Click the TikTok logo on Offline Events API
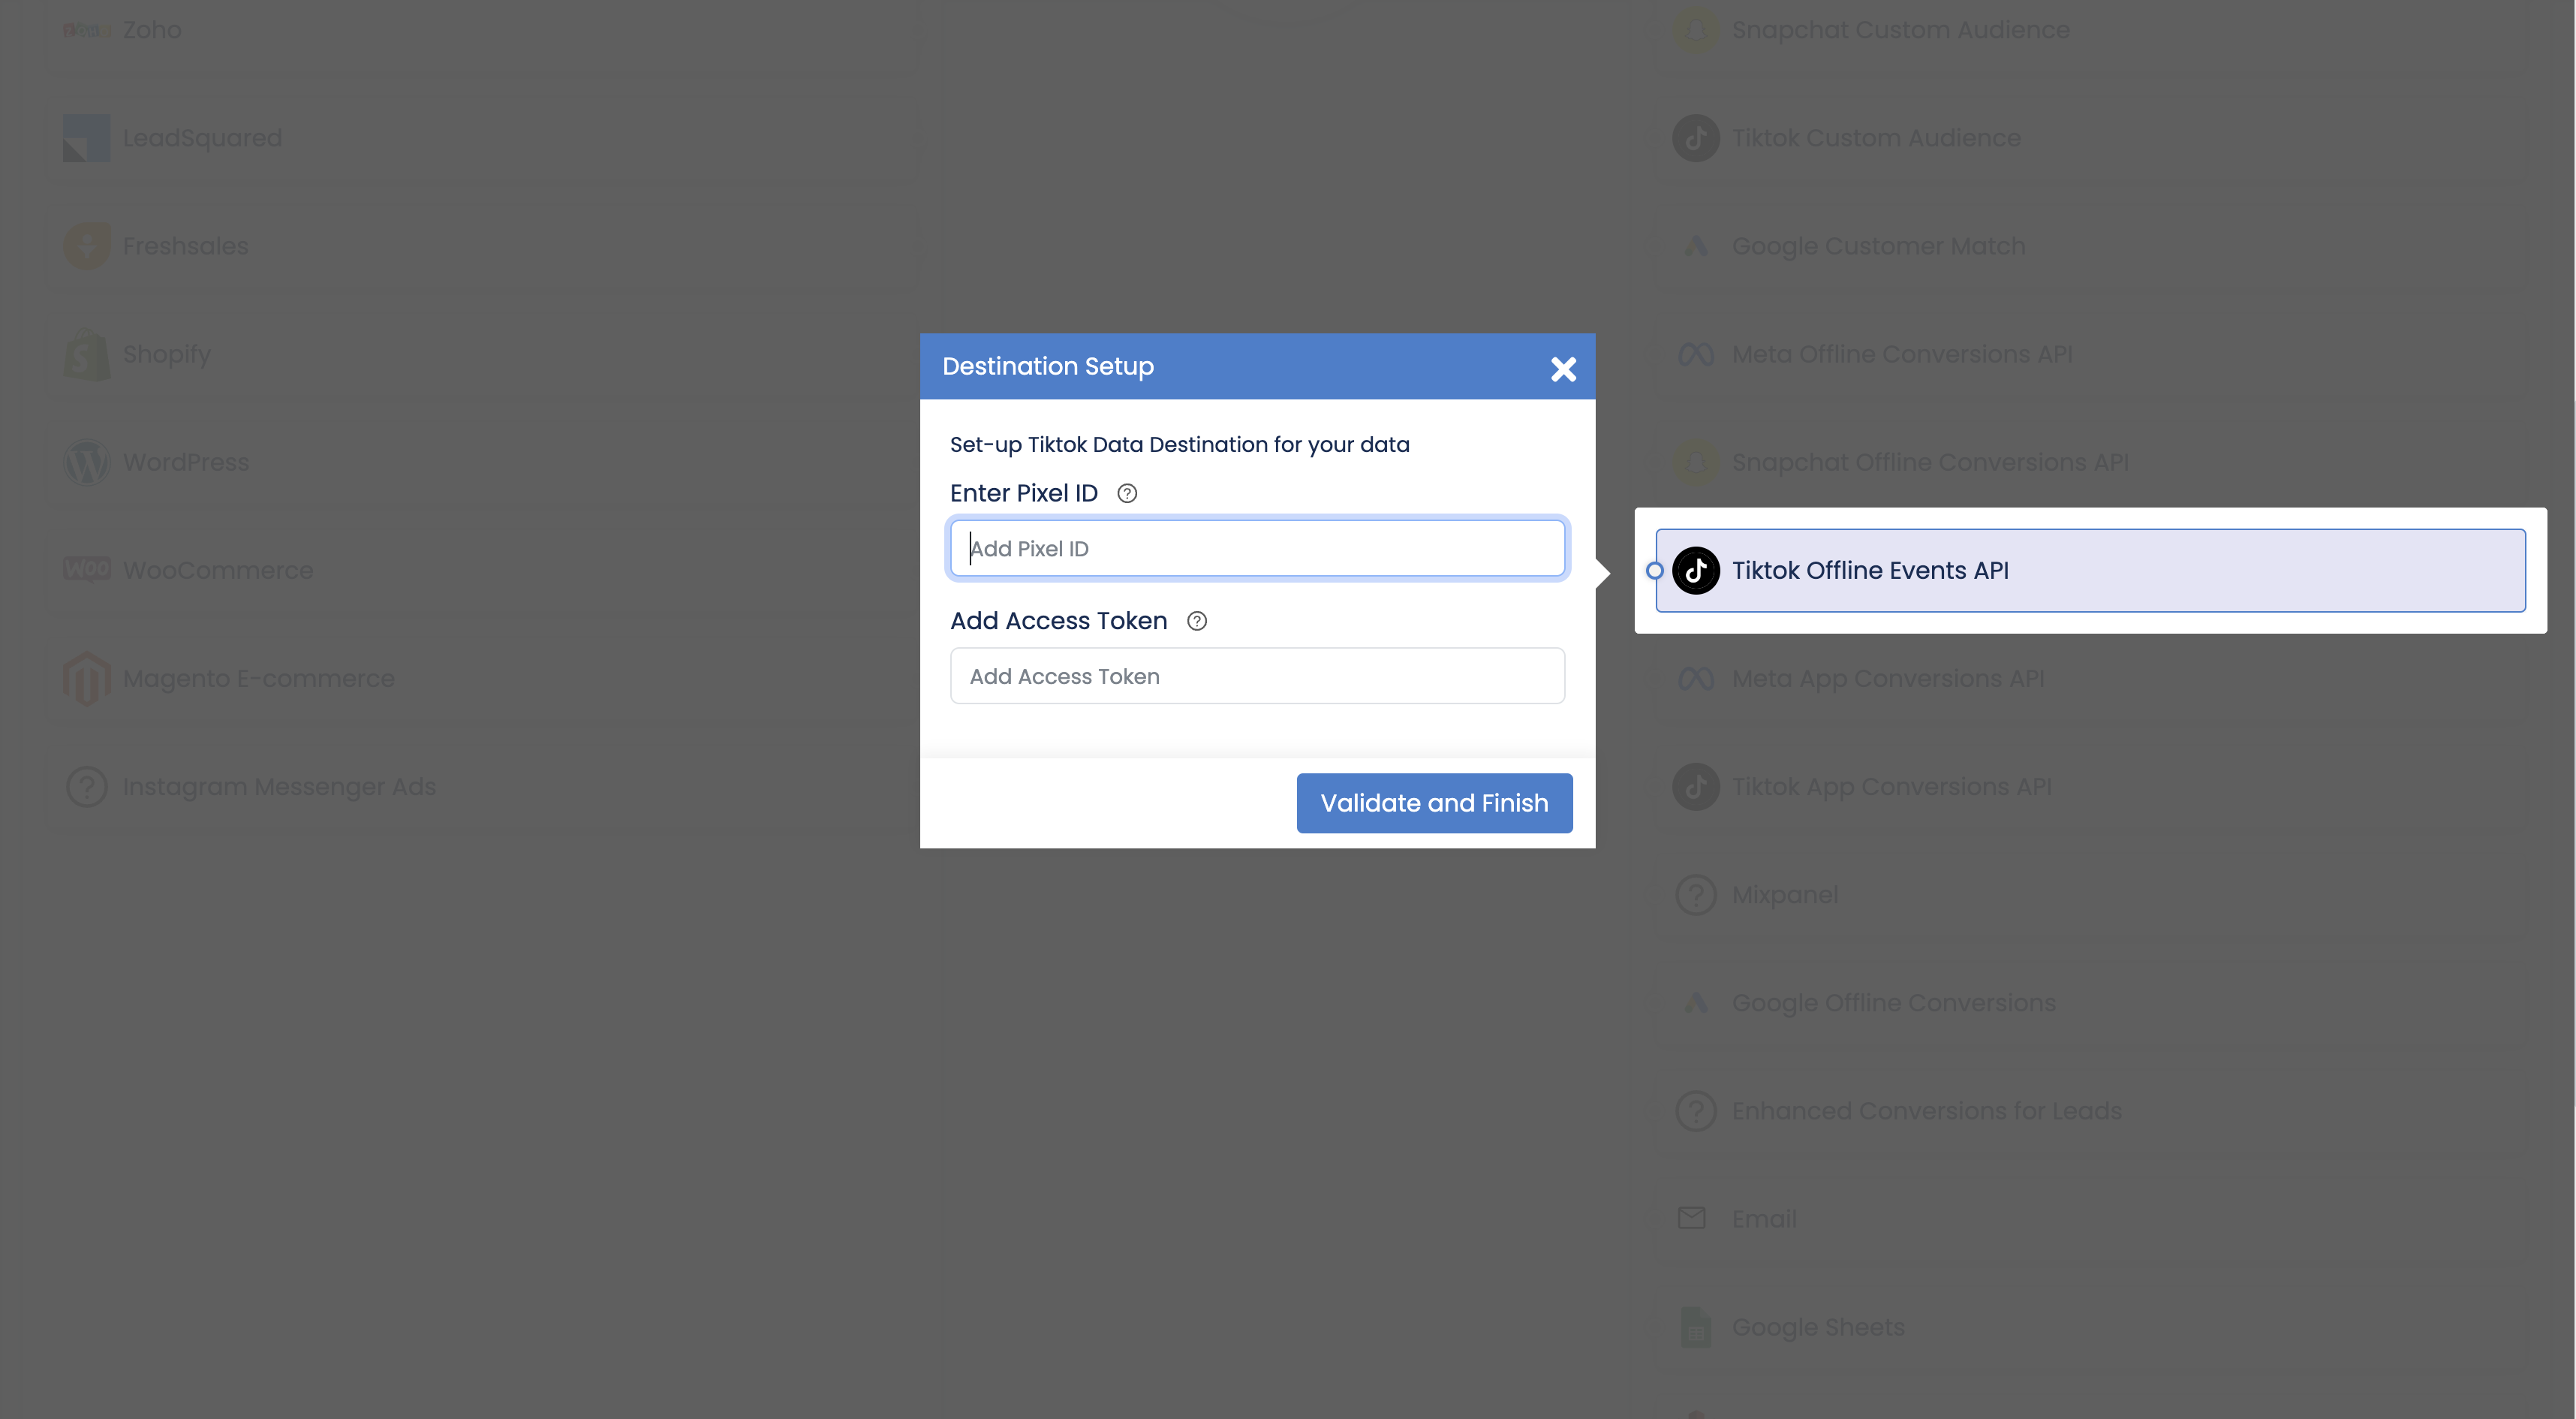The image size is (2576, 1419). click(x=1696, y=570)
